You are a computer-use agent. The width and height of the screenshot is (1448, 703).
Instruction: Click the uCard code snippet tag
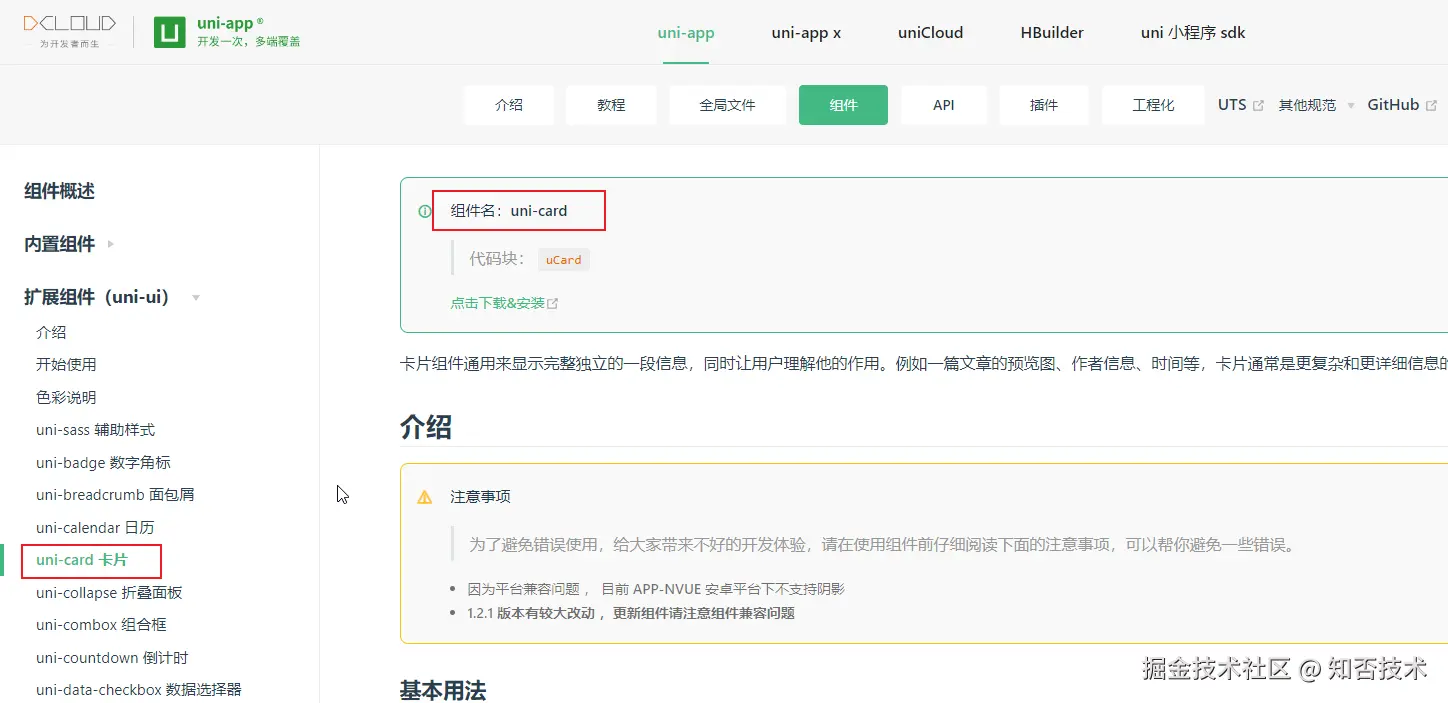(563, 260)
